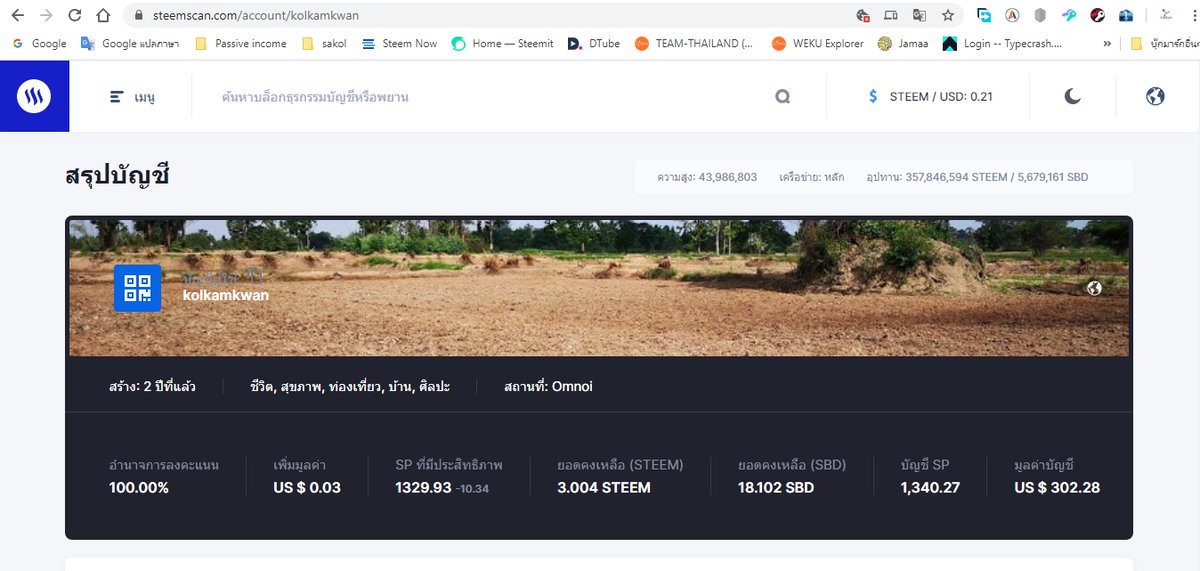Bookmark this page with star
The image size is (1200, 571).
[948, 15]
